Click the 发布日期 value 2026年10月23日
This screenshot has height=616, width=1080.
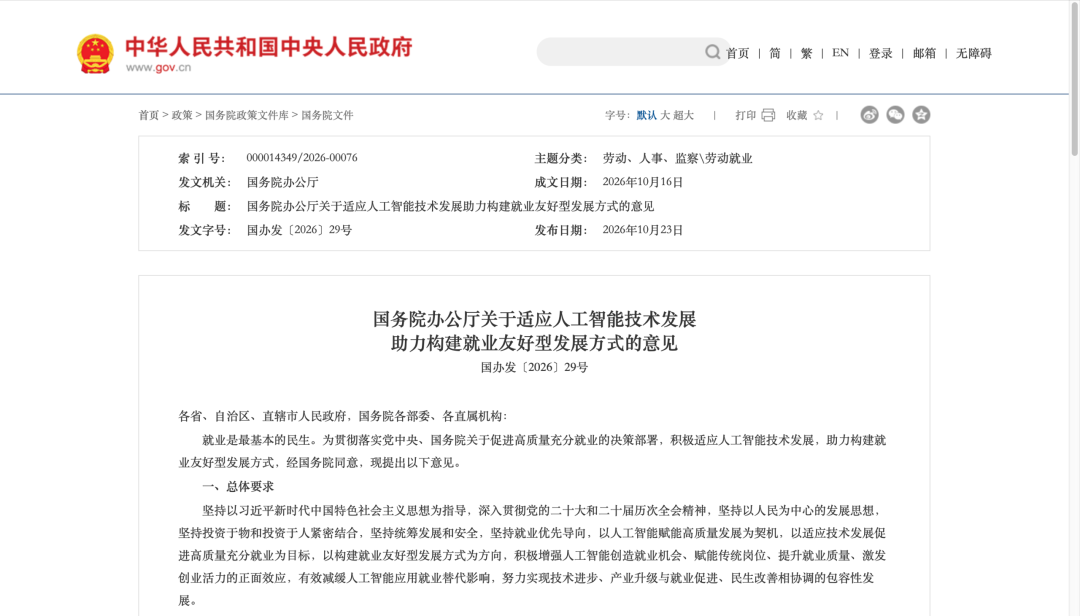click(643, 230)
